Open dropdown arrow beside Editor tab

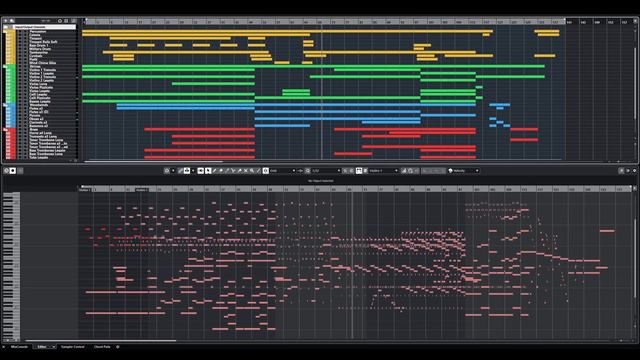coord(53,347)
